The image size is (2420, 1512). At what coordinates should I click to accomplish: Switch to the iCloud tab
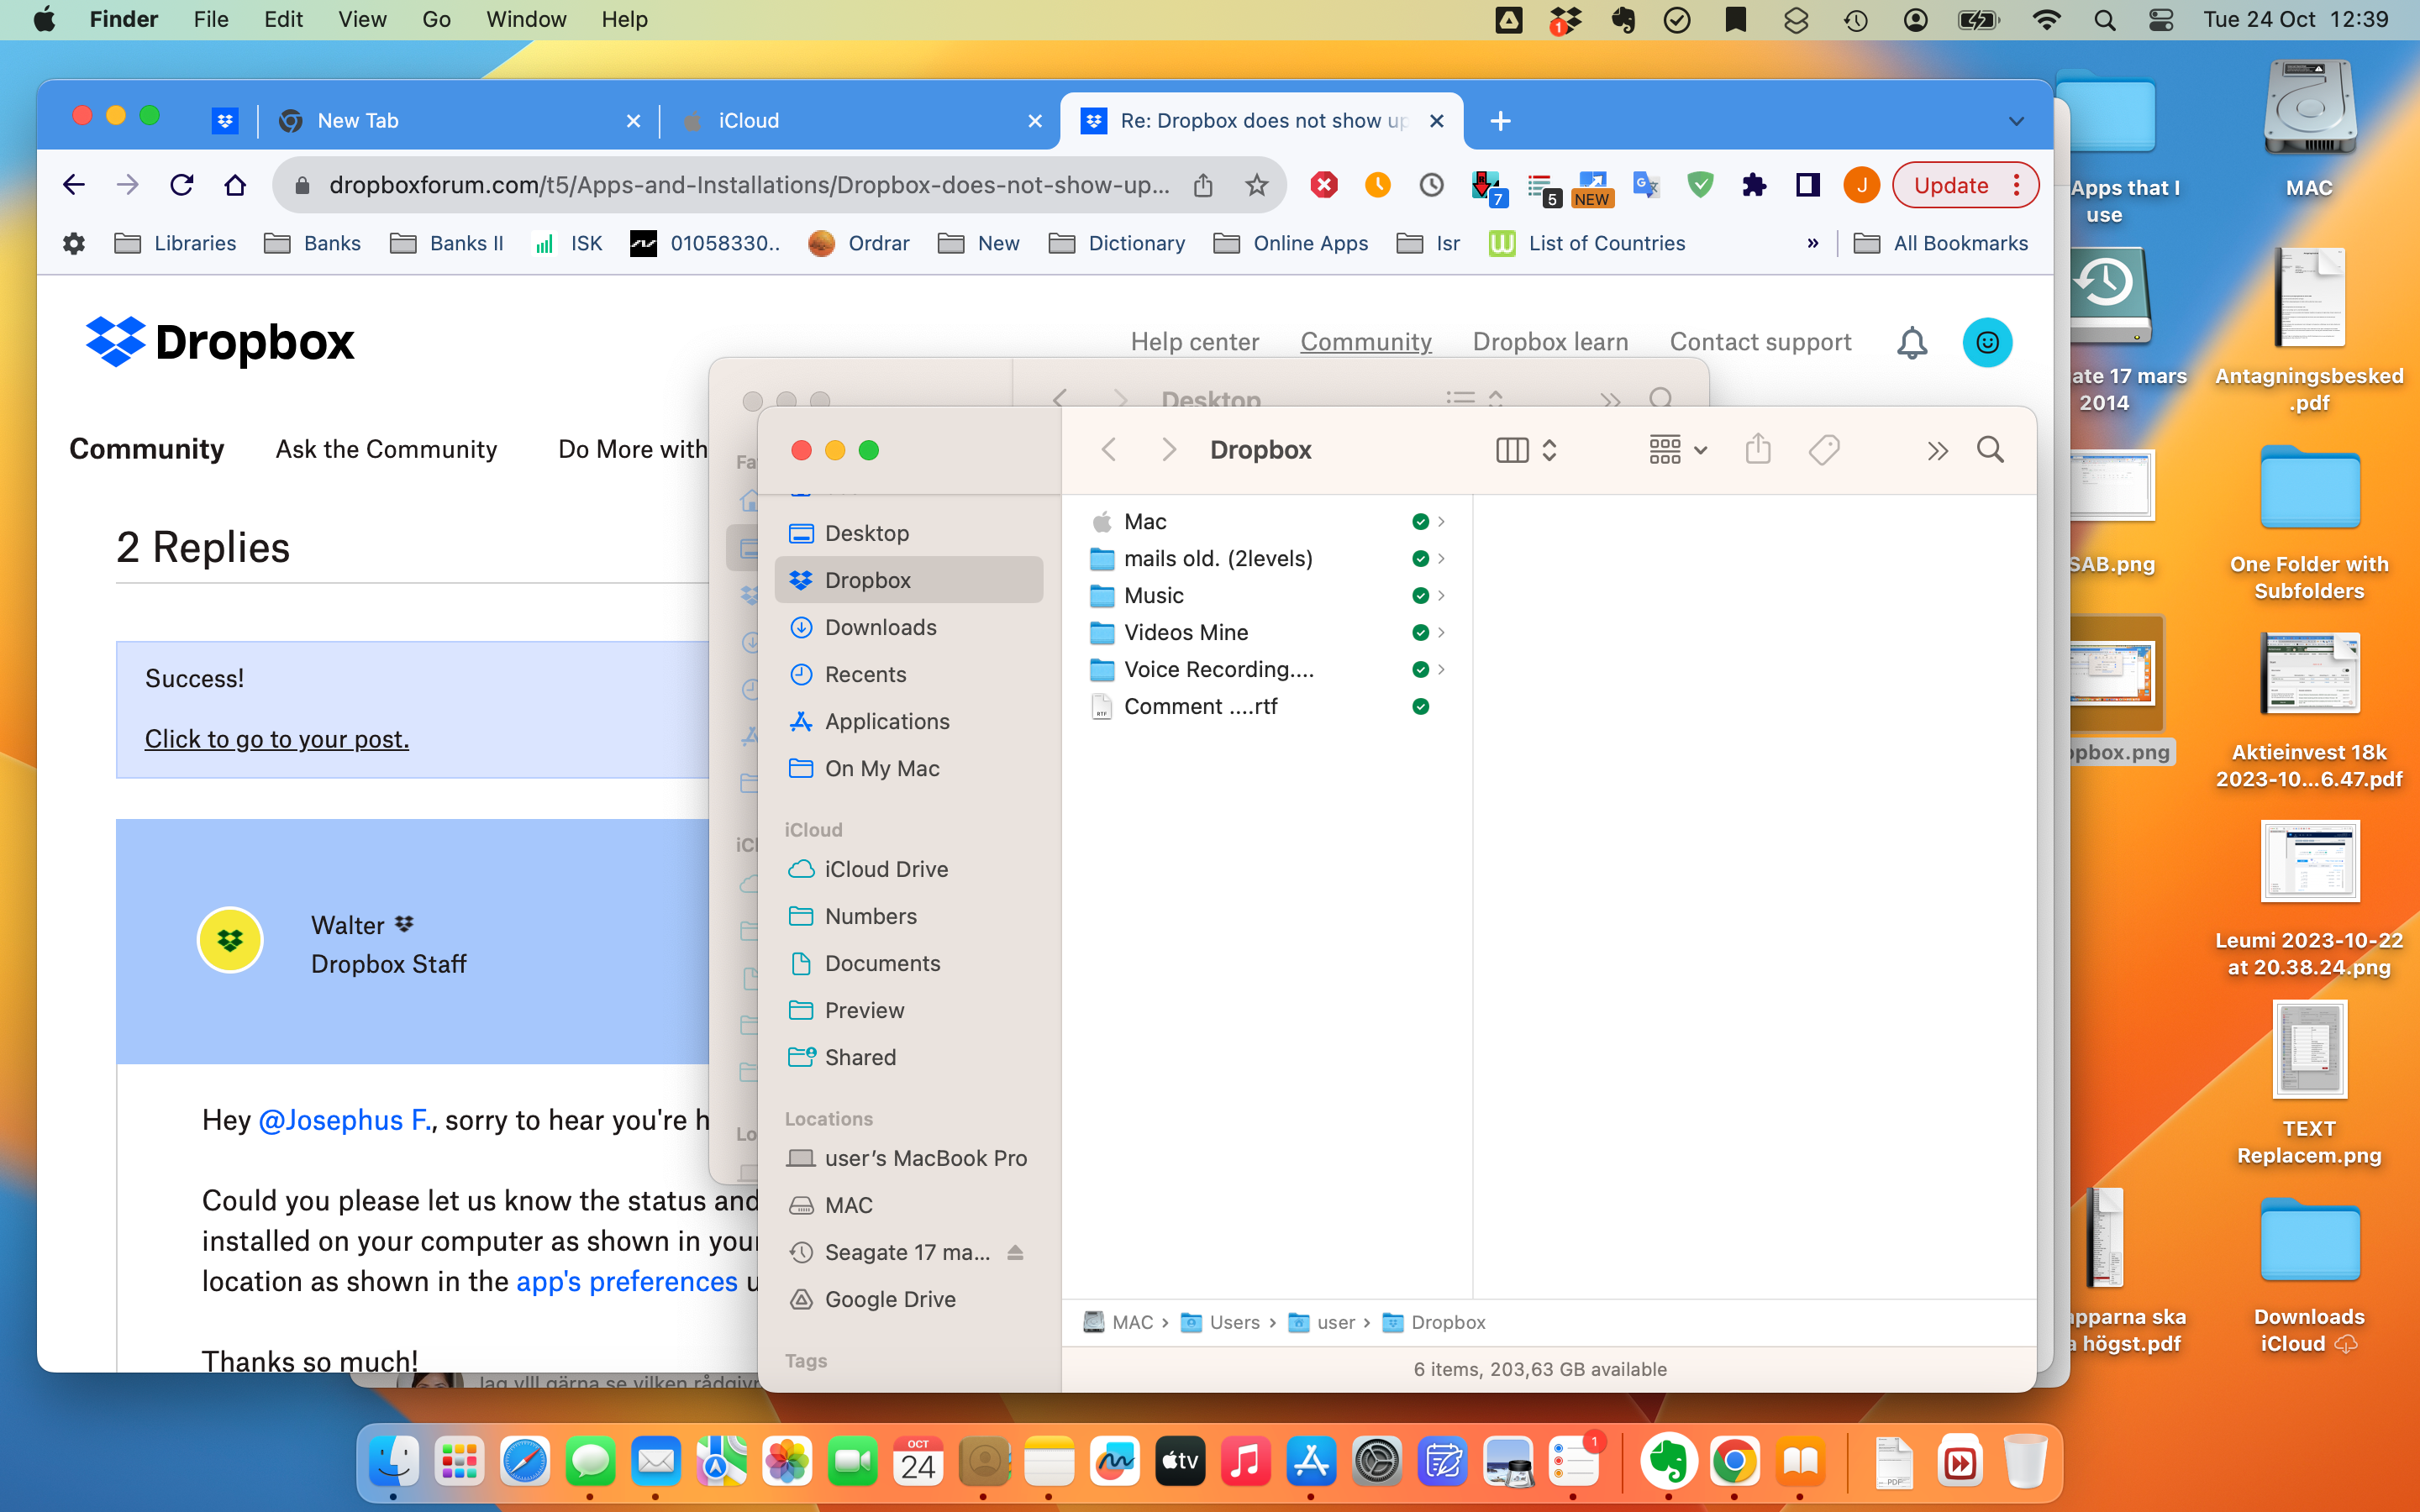click(860, 121)
